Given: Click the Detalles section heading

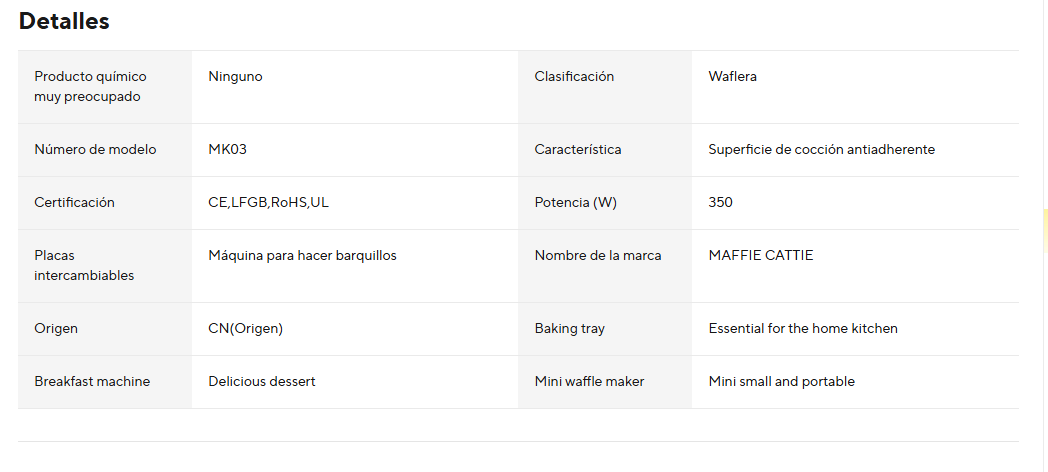Looking at the screenshot, I should pyautogui.click(x=64, y=21).
